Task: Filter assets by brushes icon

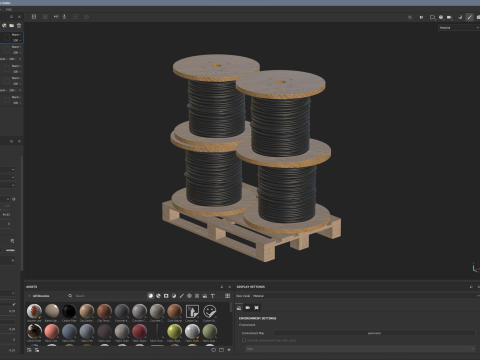Action: pos(182,296)
